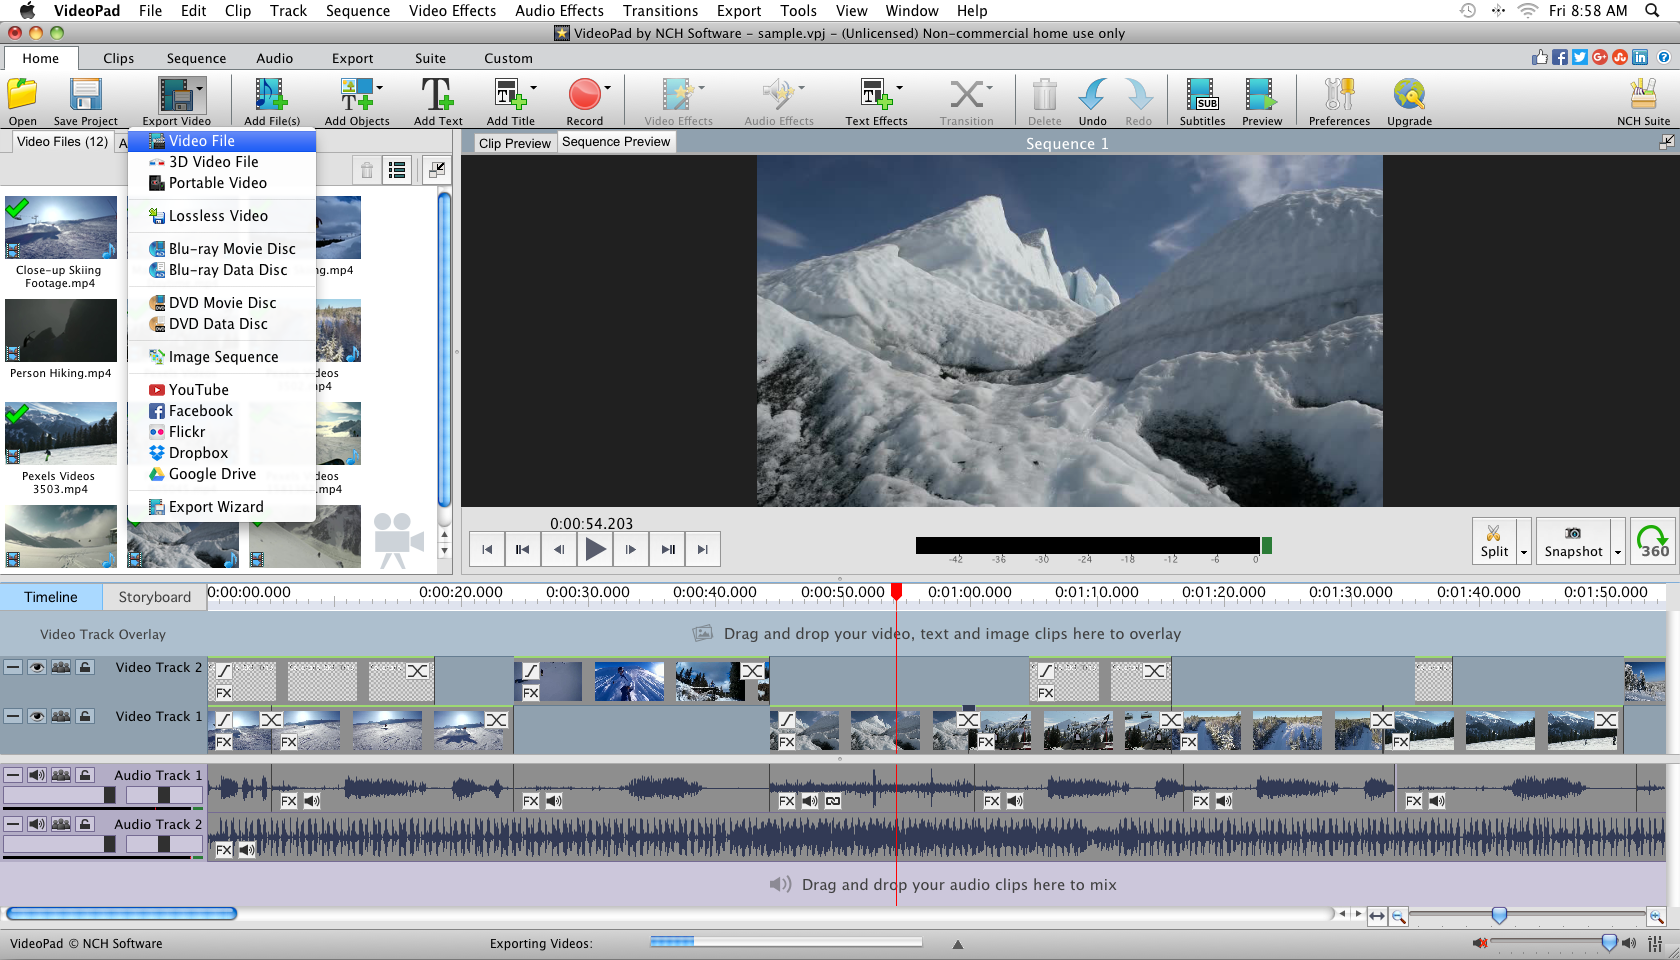Click the Undo icon
This screenshot has height=960, width=1680.
1092,100
